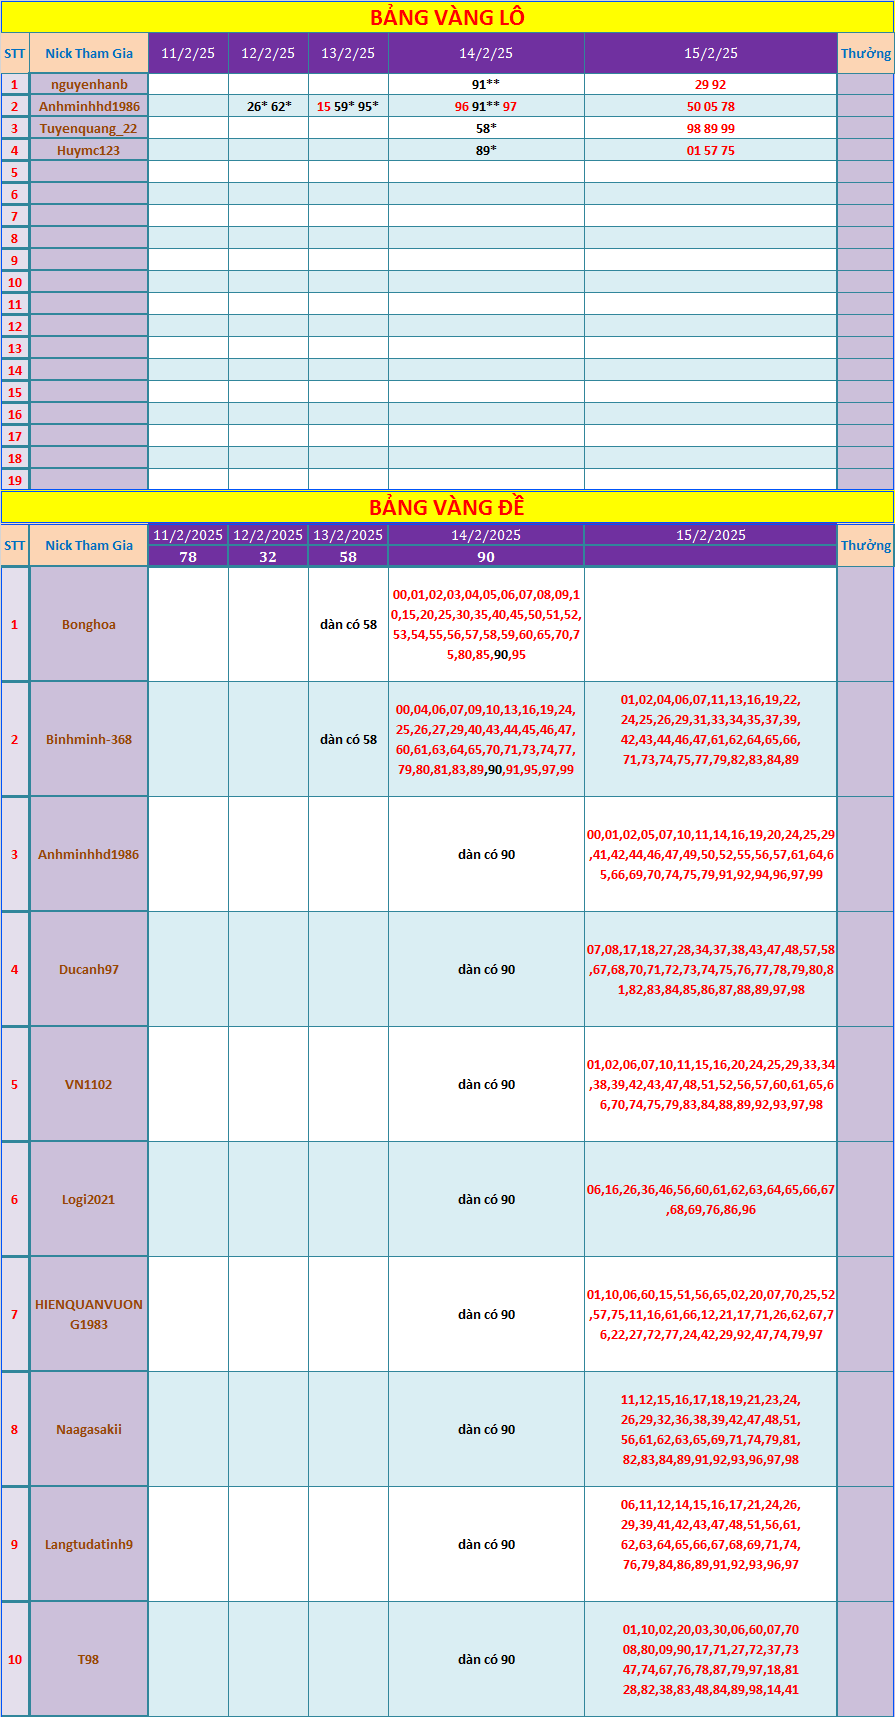Select 'dàn có 90' in T98 row
This screenshot has width=895, height=1717.
pos(486,1659)
